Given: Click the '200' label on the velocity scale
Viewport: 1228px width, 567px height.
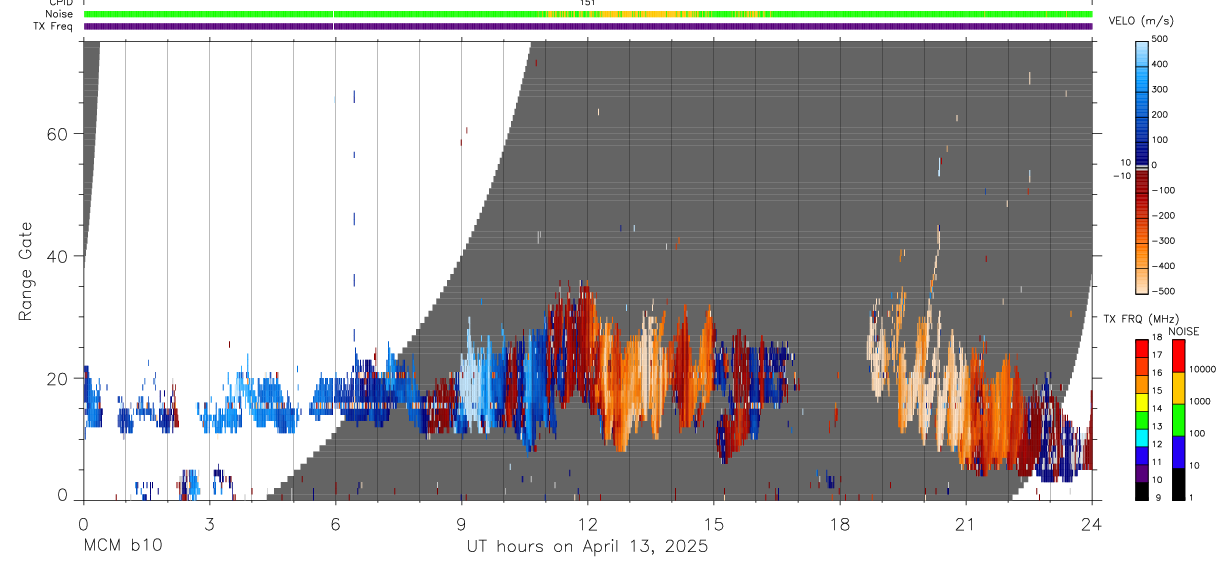Looking at the screenshot, I should coord(1160,114).
